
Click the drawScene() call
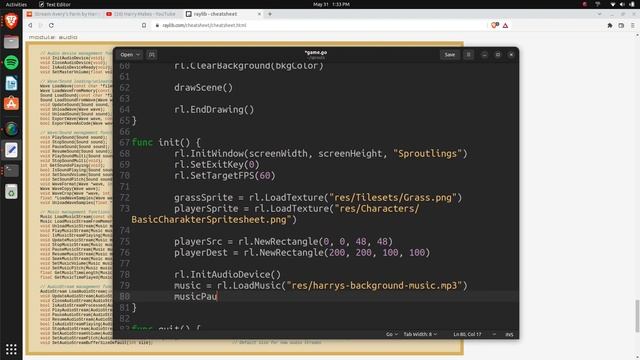pyautogui.click(x=203, y=88)
